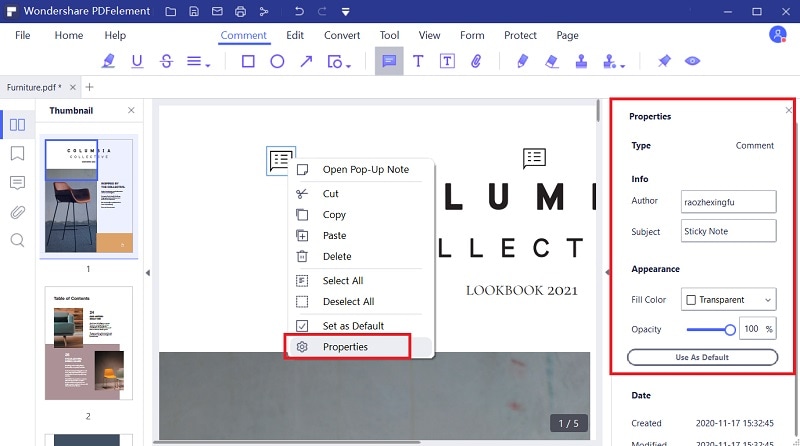Select the Pencil drawing tool

click(522, 61)
